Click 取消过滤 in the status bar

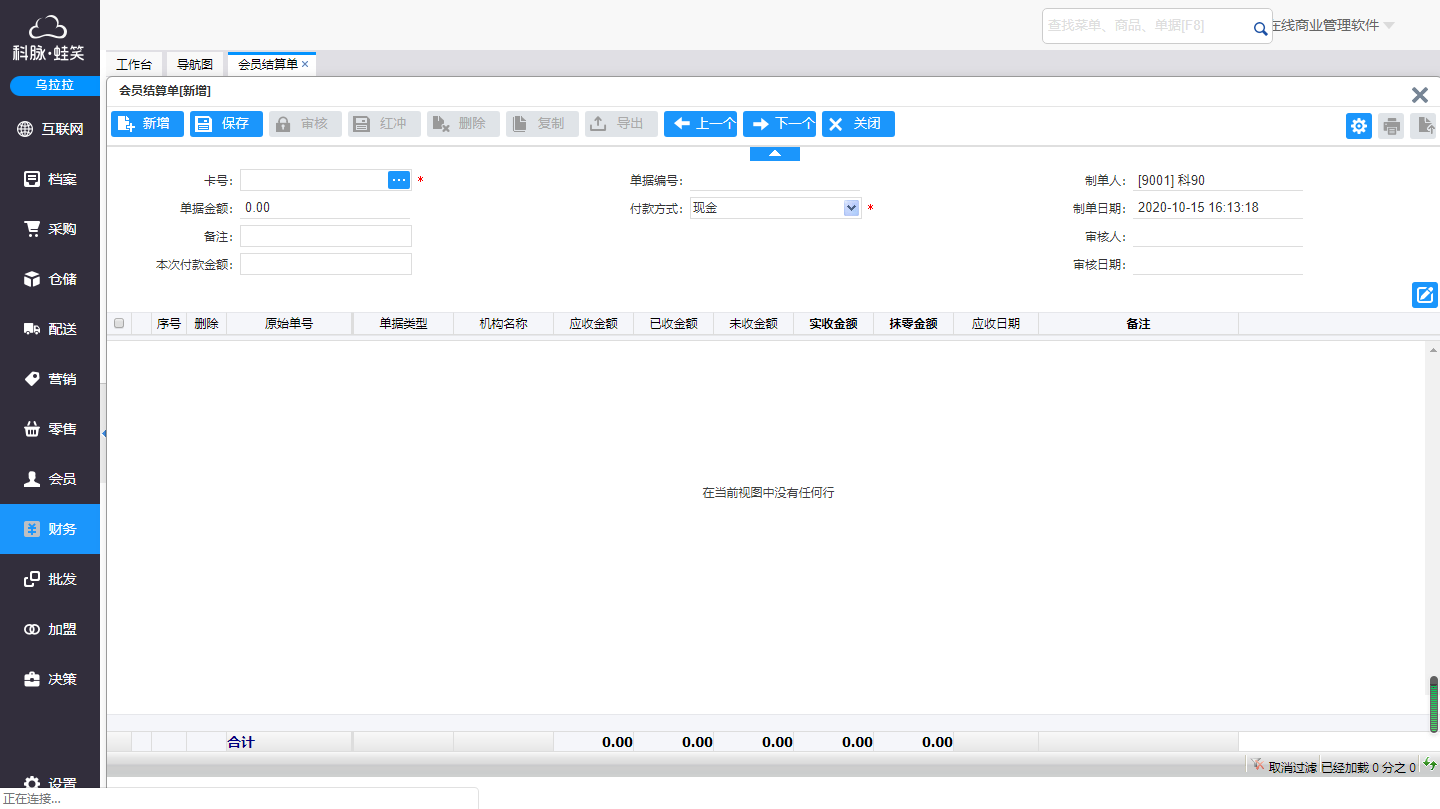tap(1283, 767)
